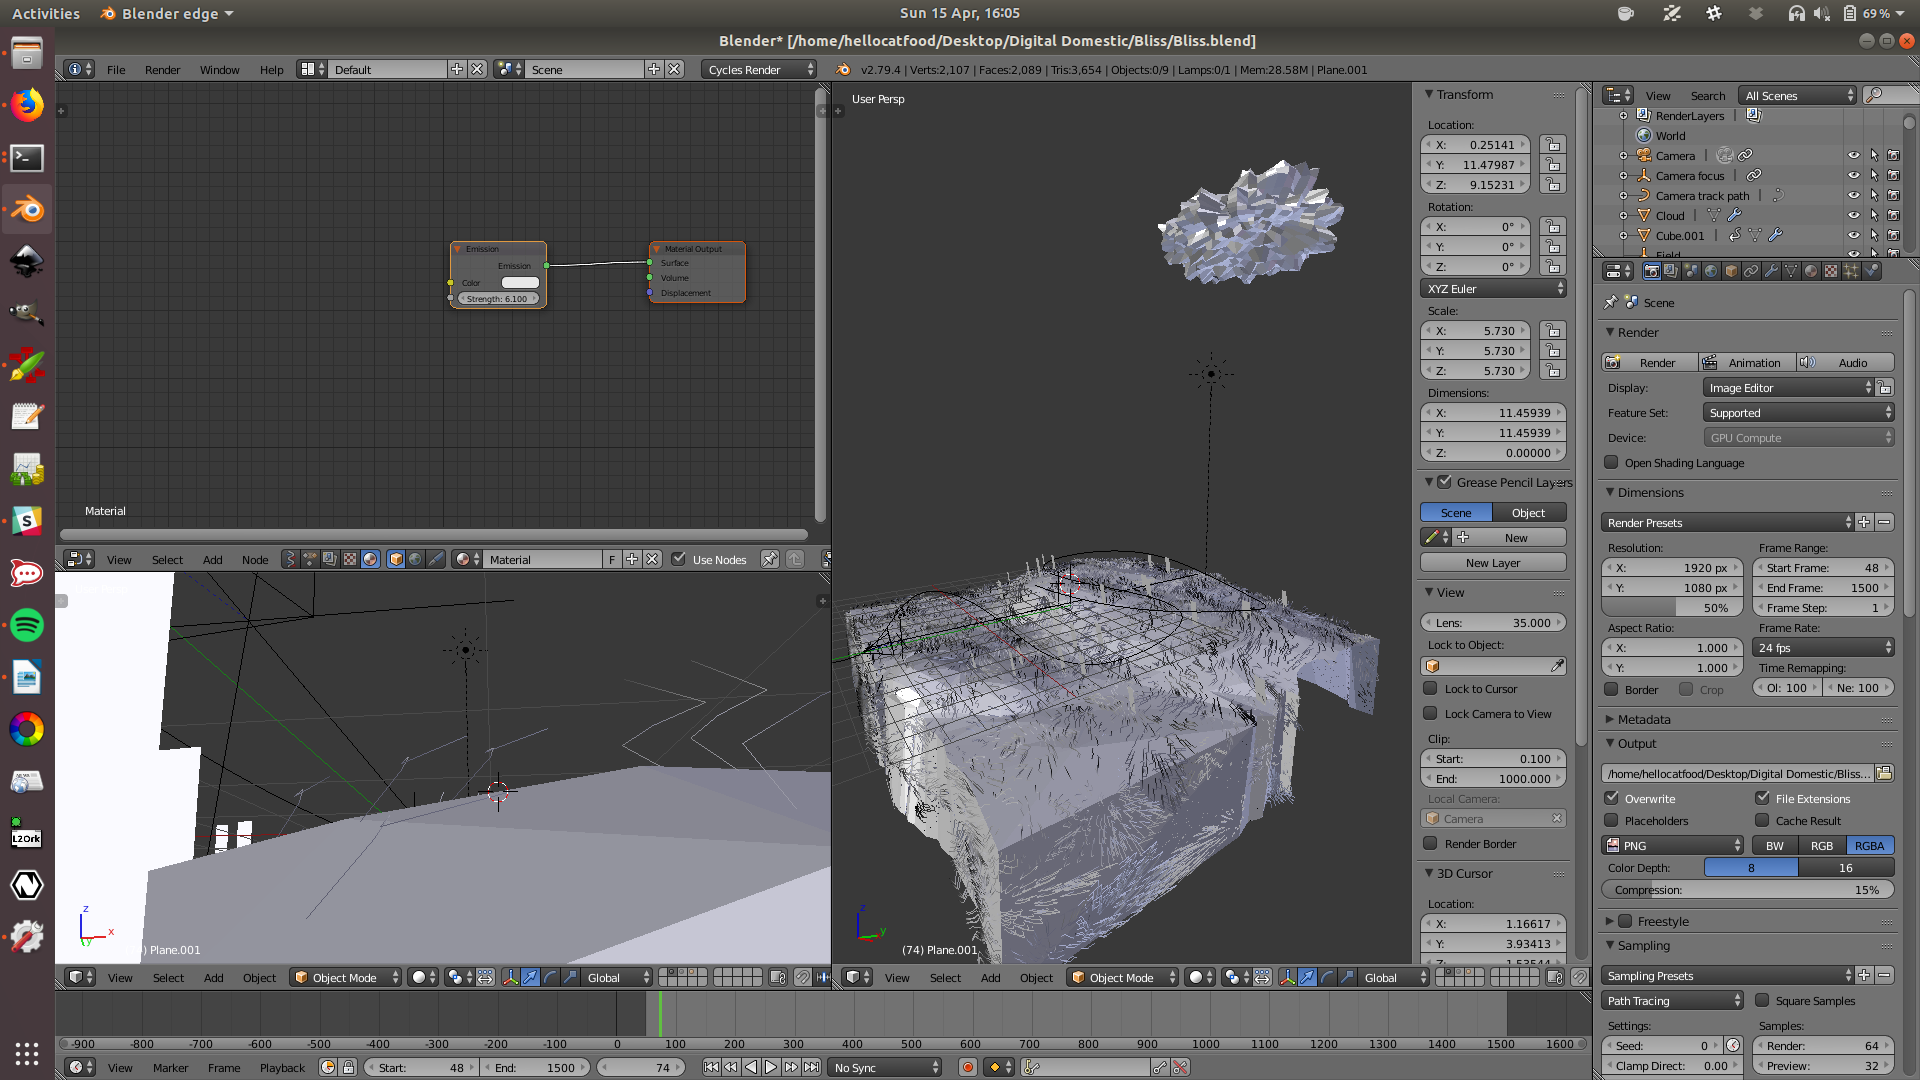Screen dimensions: 1920x1080
Task: Click the Render image button
Action: [x=1650, y=362]
